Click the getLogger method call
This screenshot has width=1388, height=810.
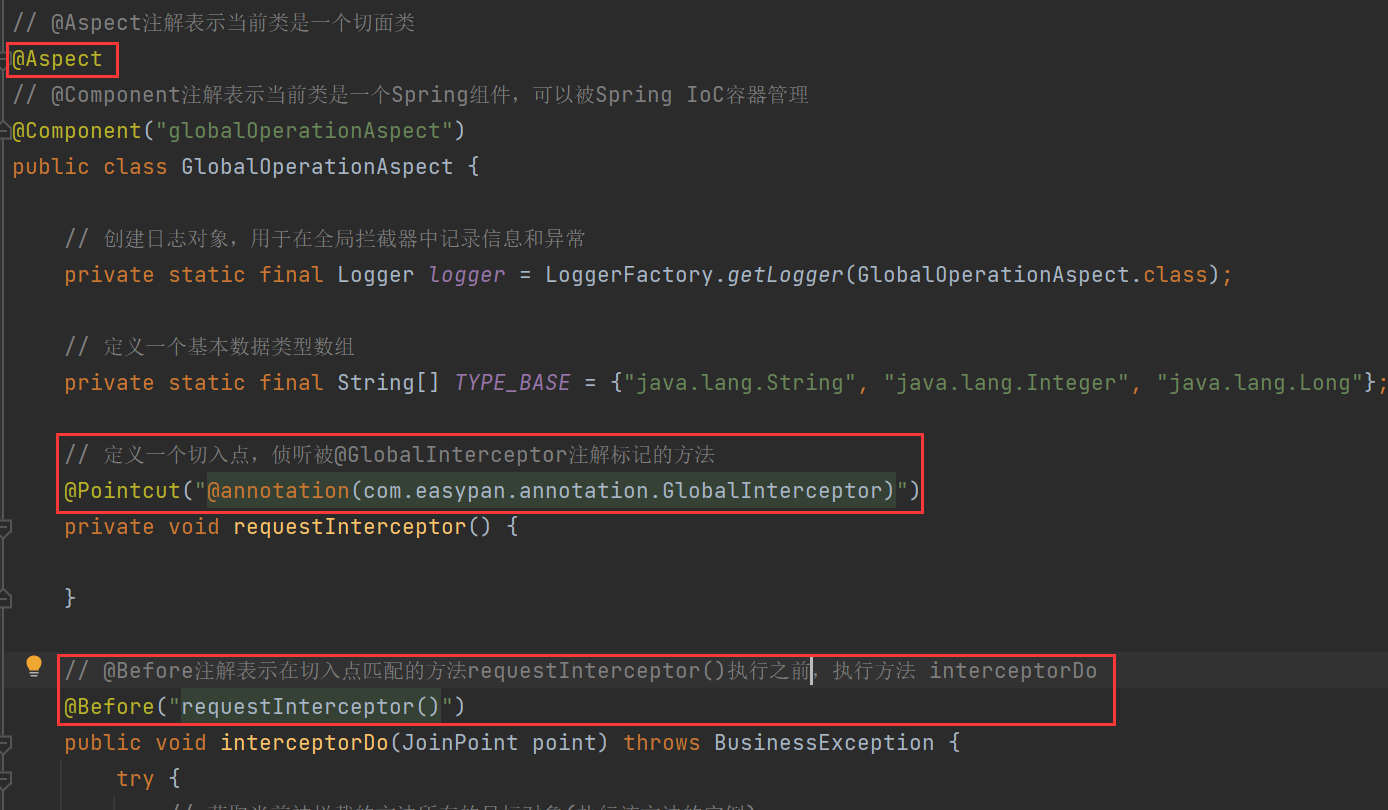click(785, 275)
